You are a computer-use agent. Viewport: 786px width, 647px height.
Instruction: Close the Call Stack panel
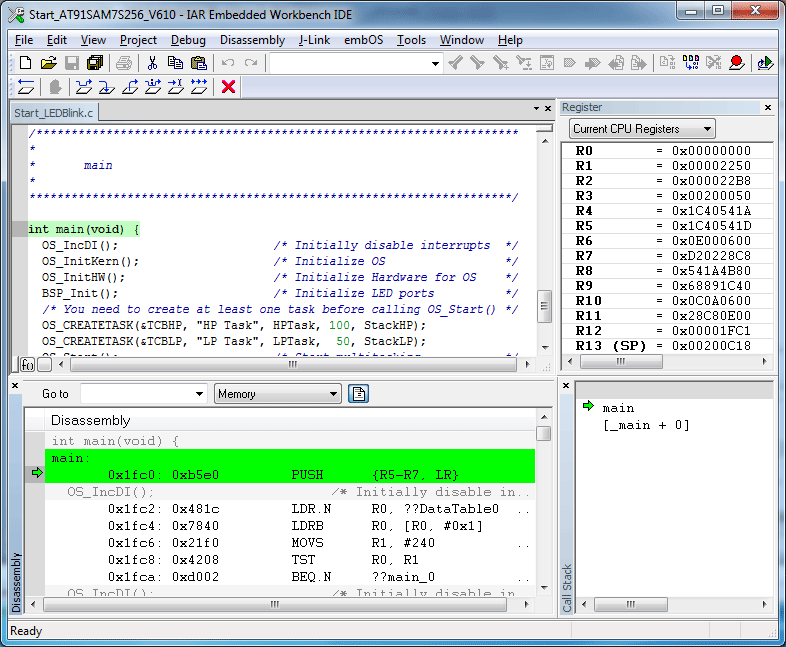pos(566,385)
